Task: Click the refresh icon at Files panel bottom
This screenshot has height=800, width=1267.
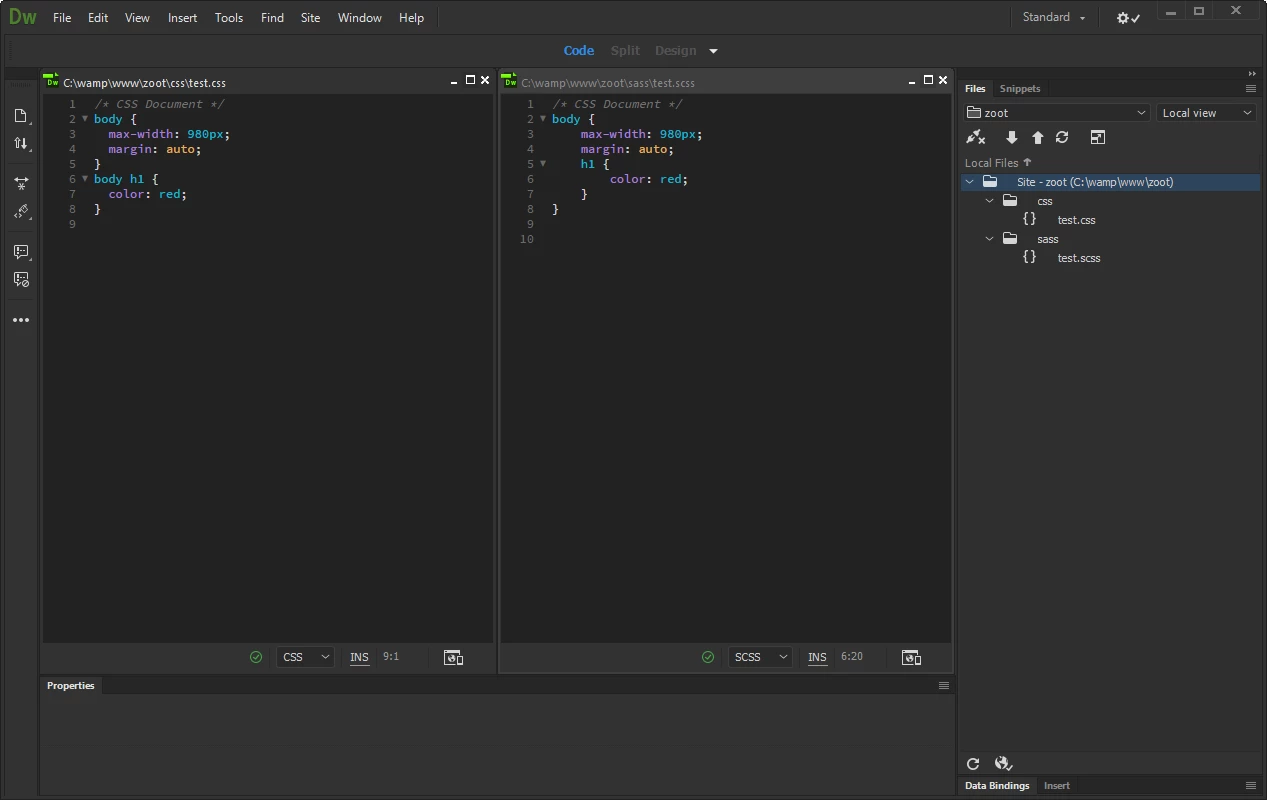Action: pyautogui.click(x=973, y=763)
